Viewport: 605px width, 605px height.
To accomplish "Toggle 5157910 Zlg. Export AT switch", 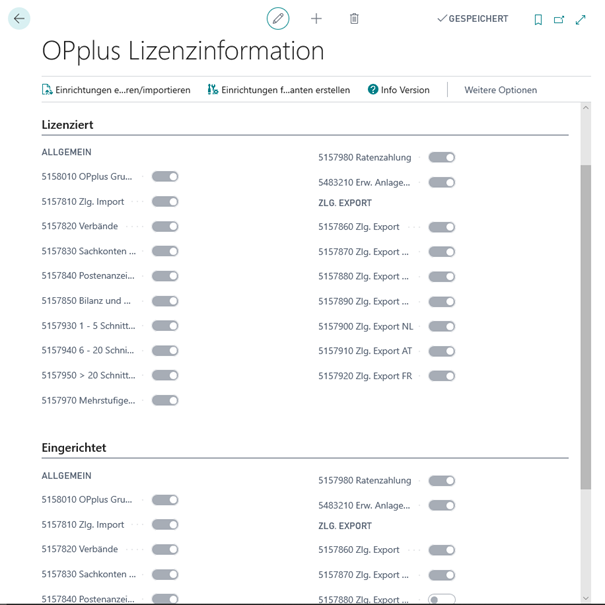I will click(x=442, y=351).
